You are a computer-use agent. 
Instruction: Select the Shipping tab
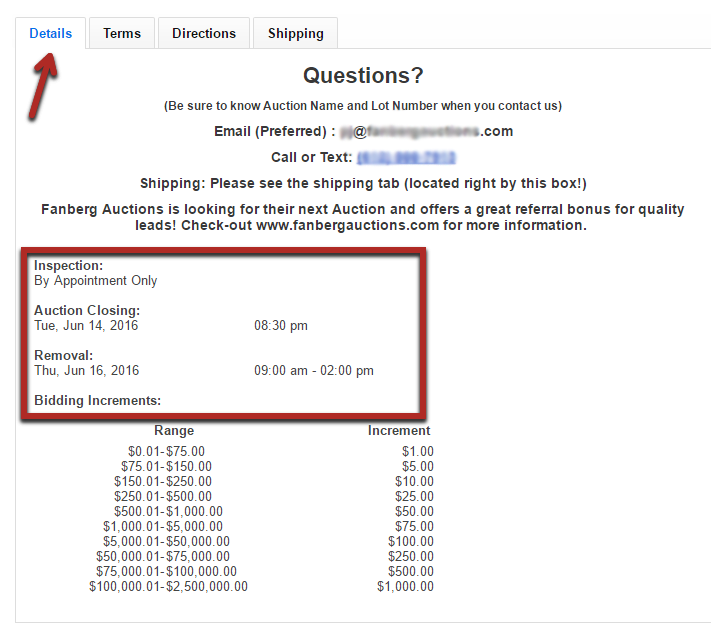click(x=295, y=33)
